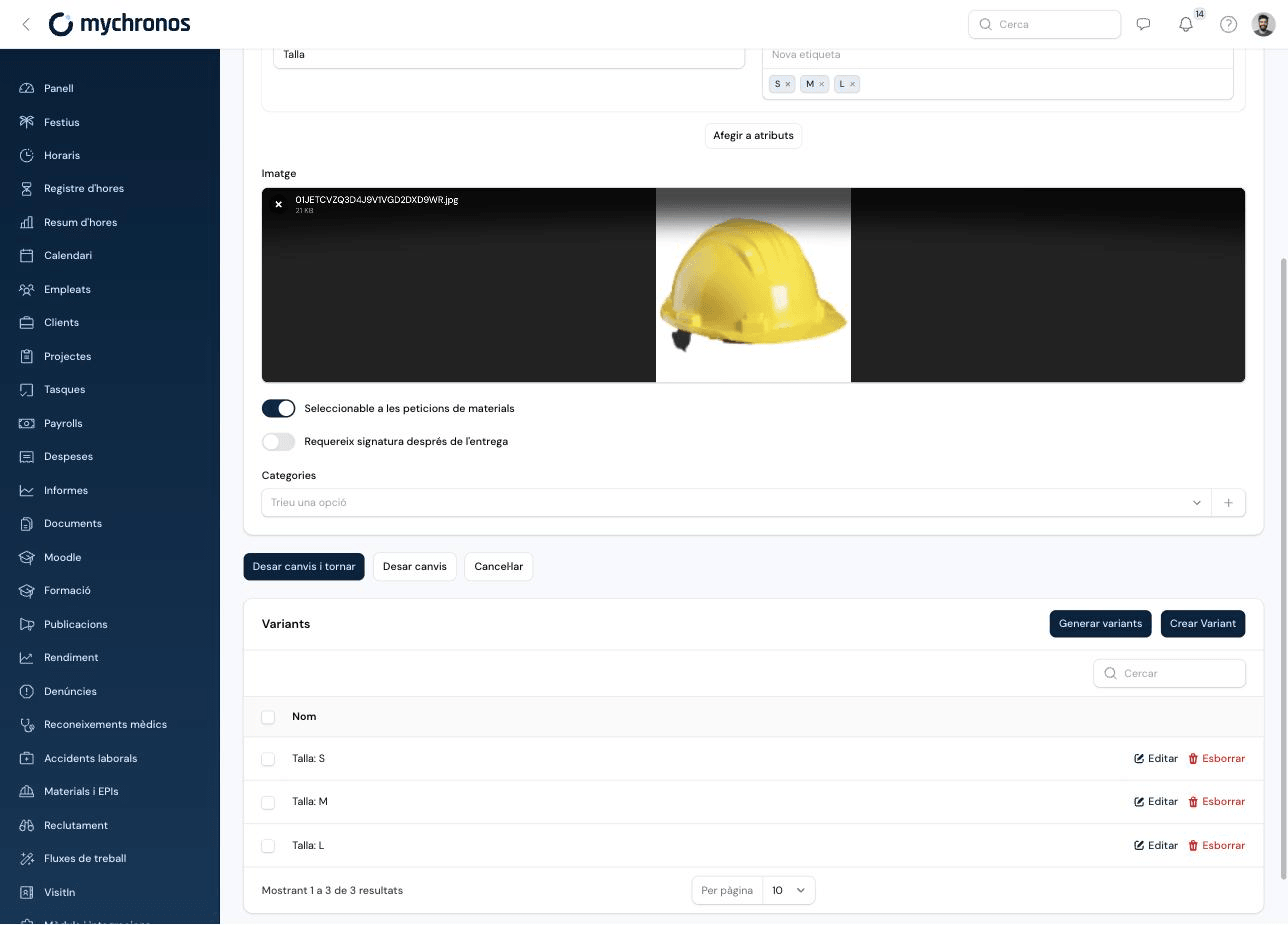Screen dimensions: 1288x925
Task: Remove the M size tag
Action: click(x=822, y=84)
